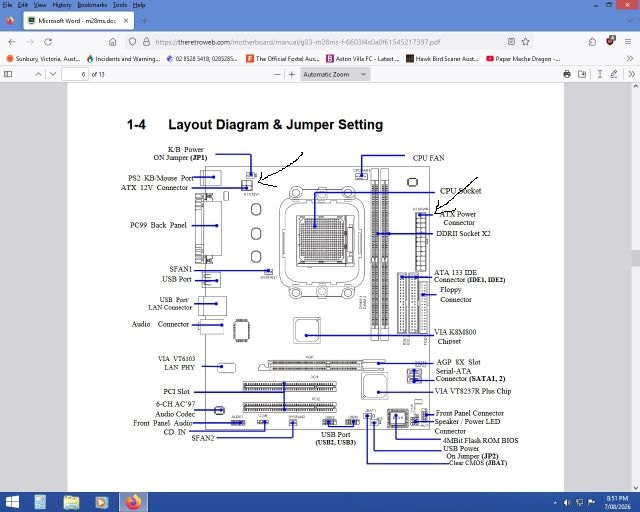The image size is (640, 512).
Task: Open the extensions puzzle icon
Action: 592,42
